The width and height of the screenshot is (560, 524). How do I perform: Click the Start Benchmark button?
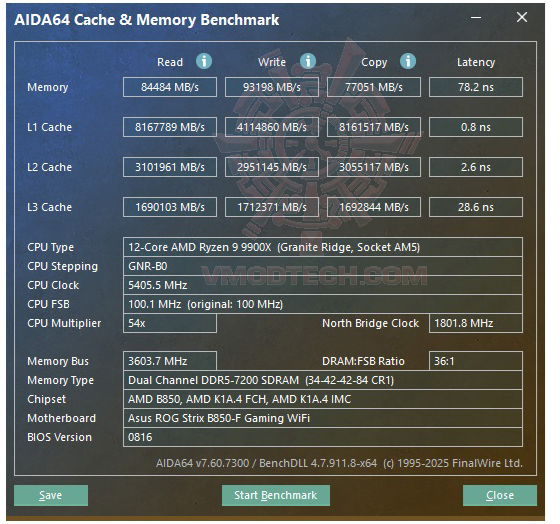coord(276,495)
